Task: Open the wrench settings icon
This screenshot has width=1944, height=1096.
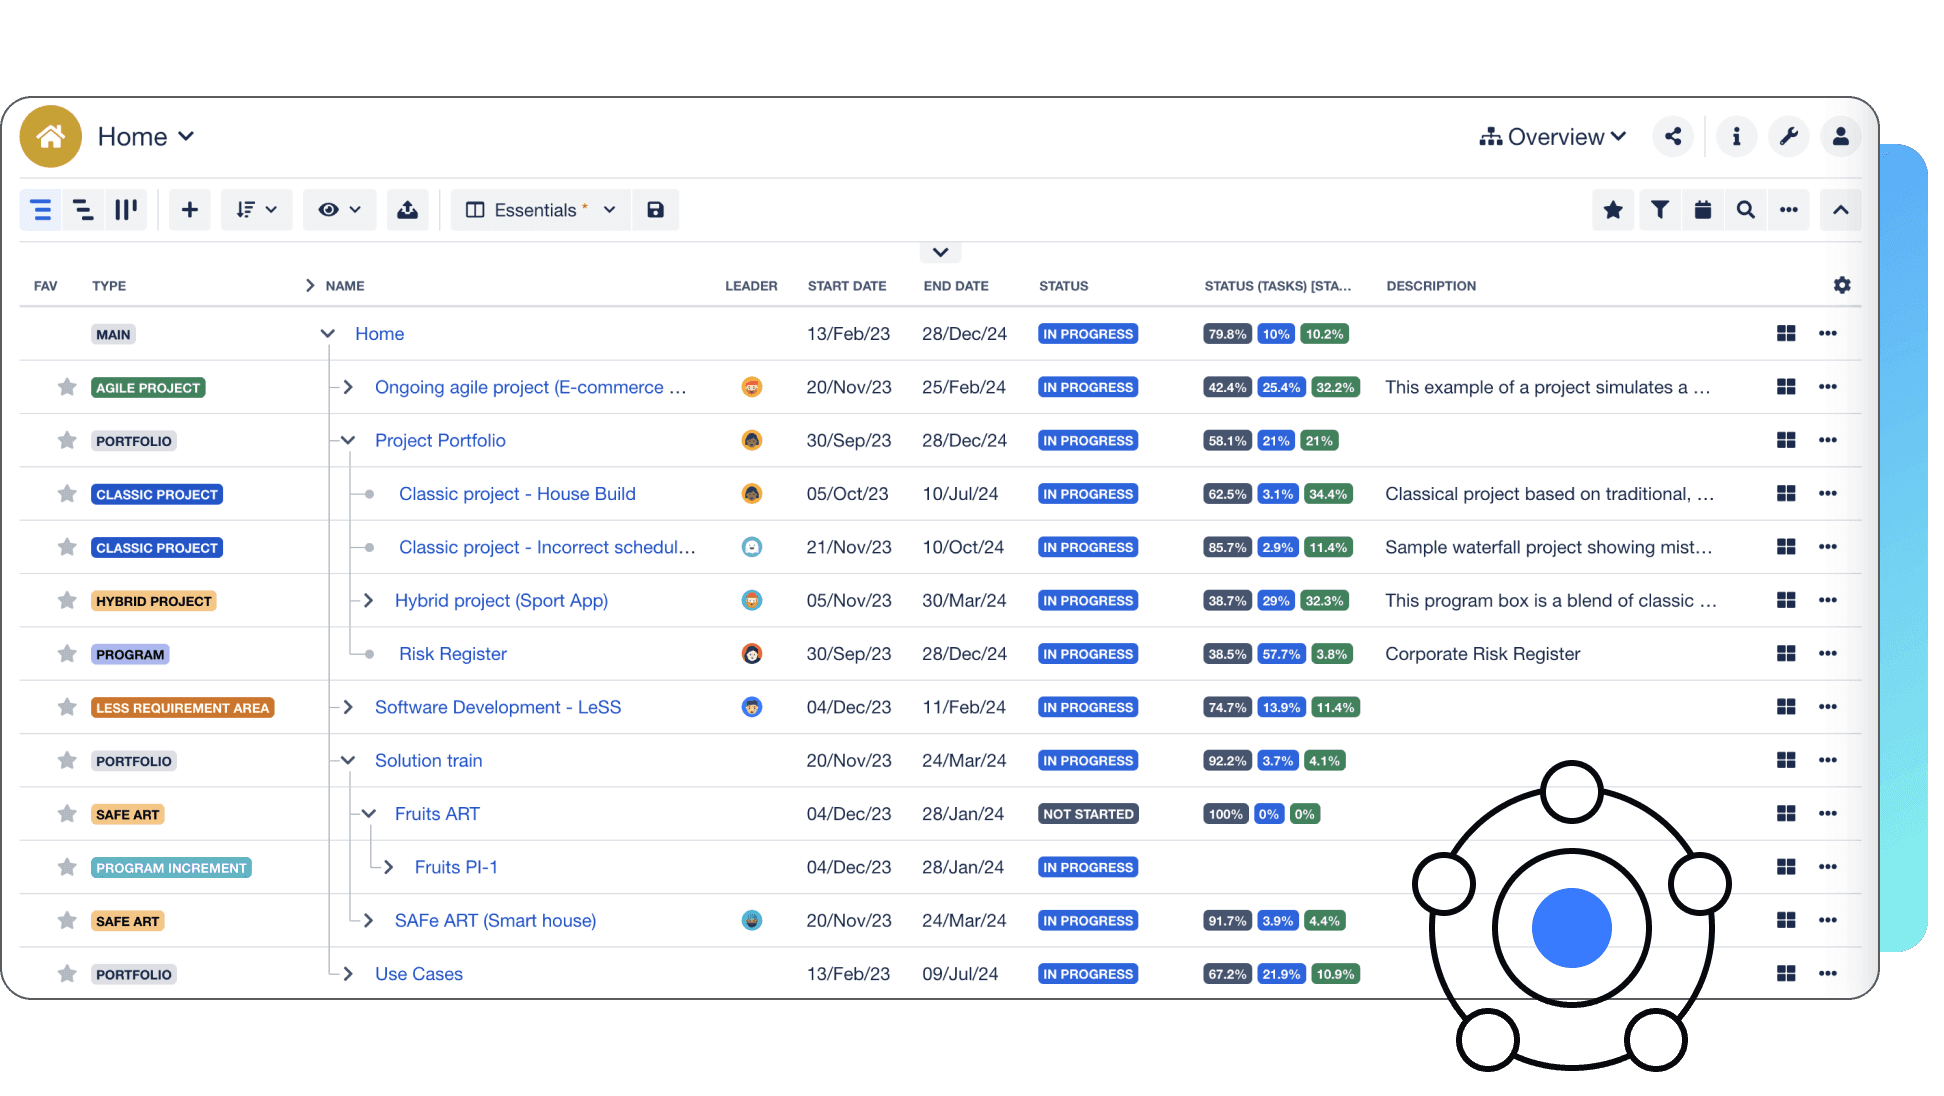Action: (1788, 137)
